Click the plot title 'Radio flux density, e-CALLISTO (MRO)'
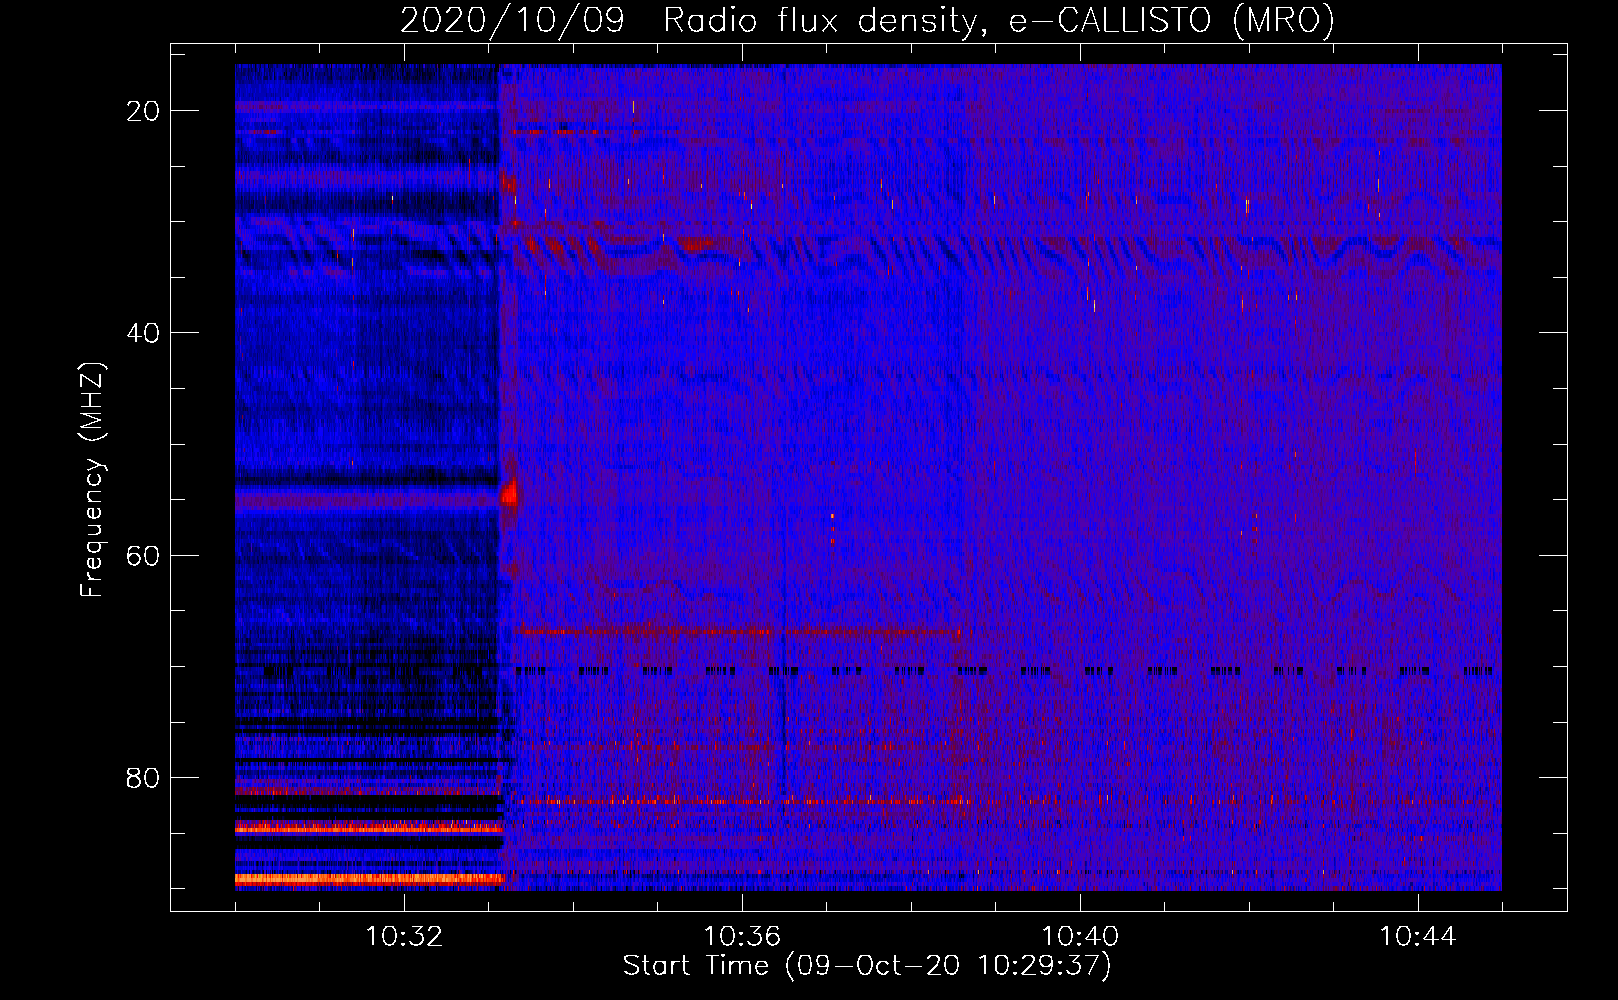Viewport: 1618px width, 1000px height. (998, 21)
